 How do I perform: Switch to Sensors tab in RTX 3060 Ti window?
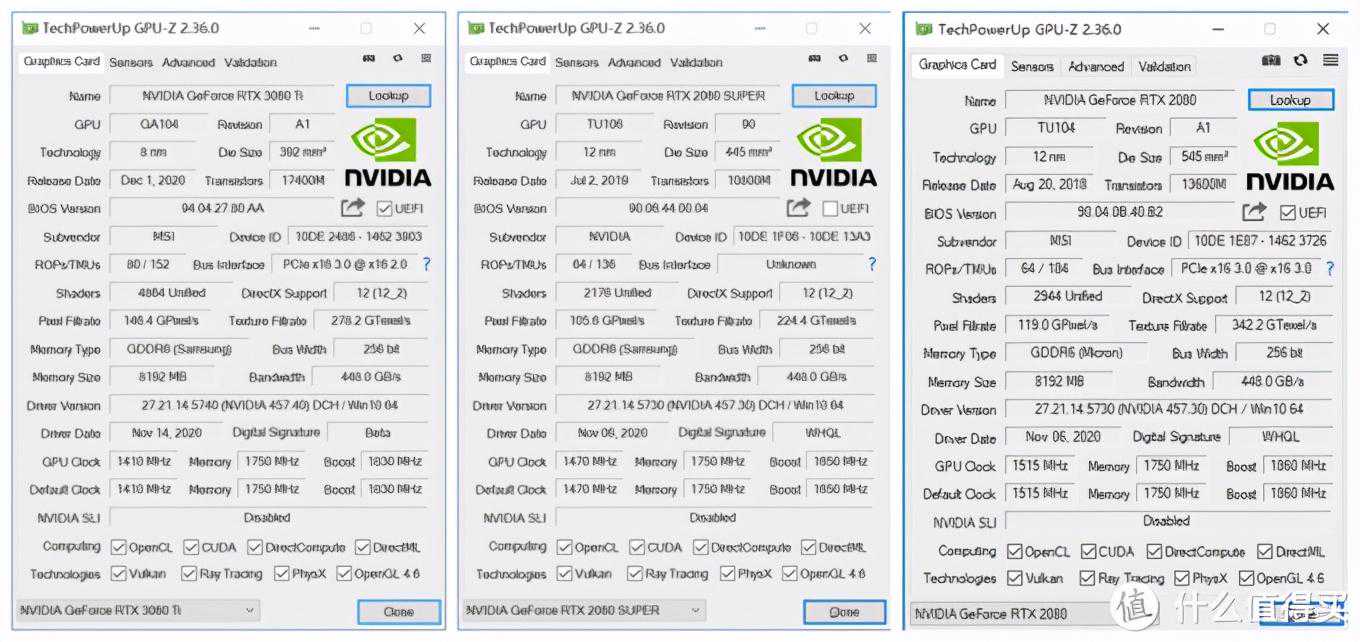[131, 62]
